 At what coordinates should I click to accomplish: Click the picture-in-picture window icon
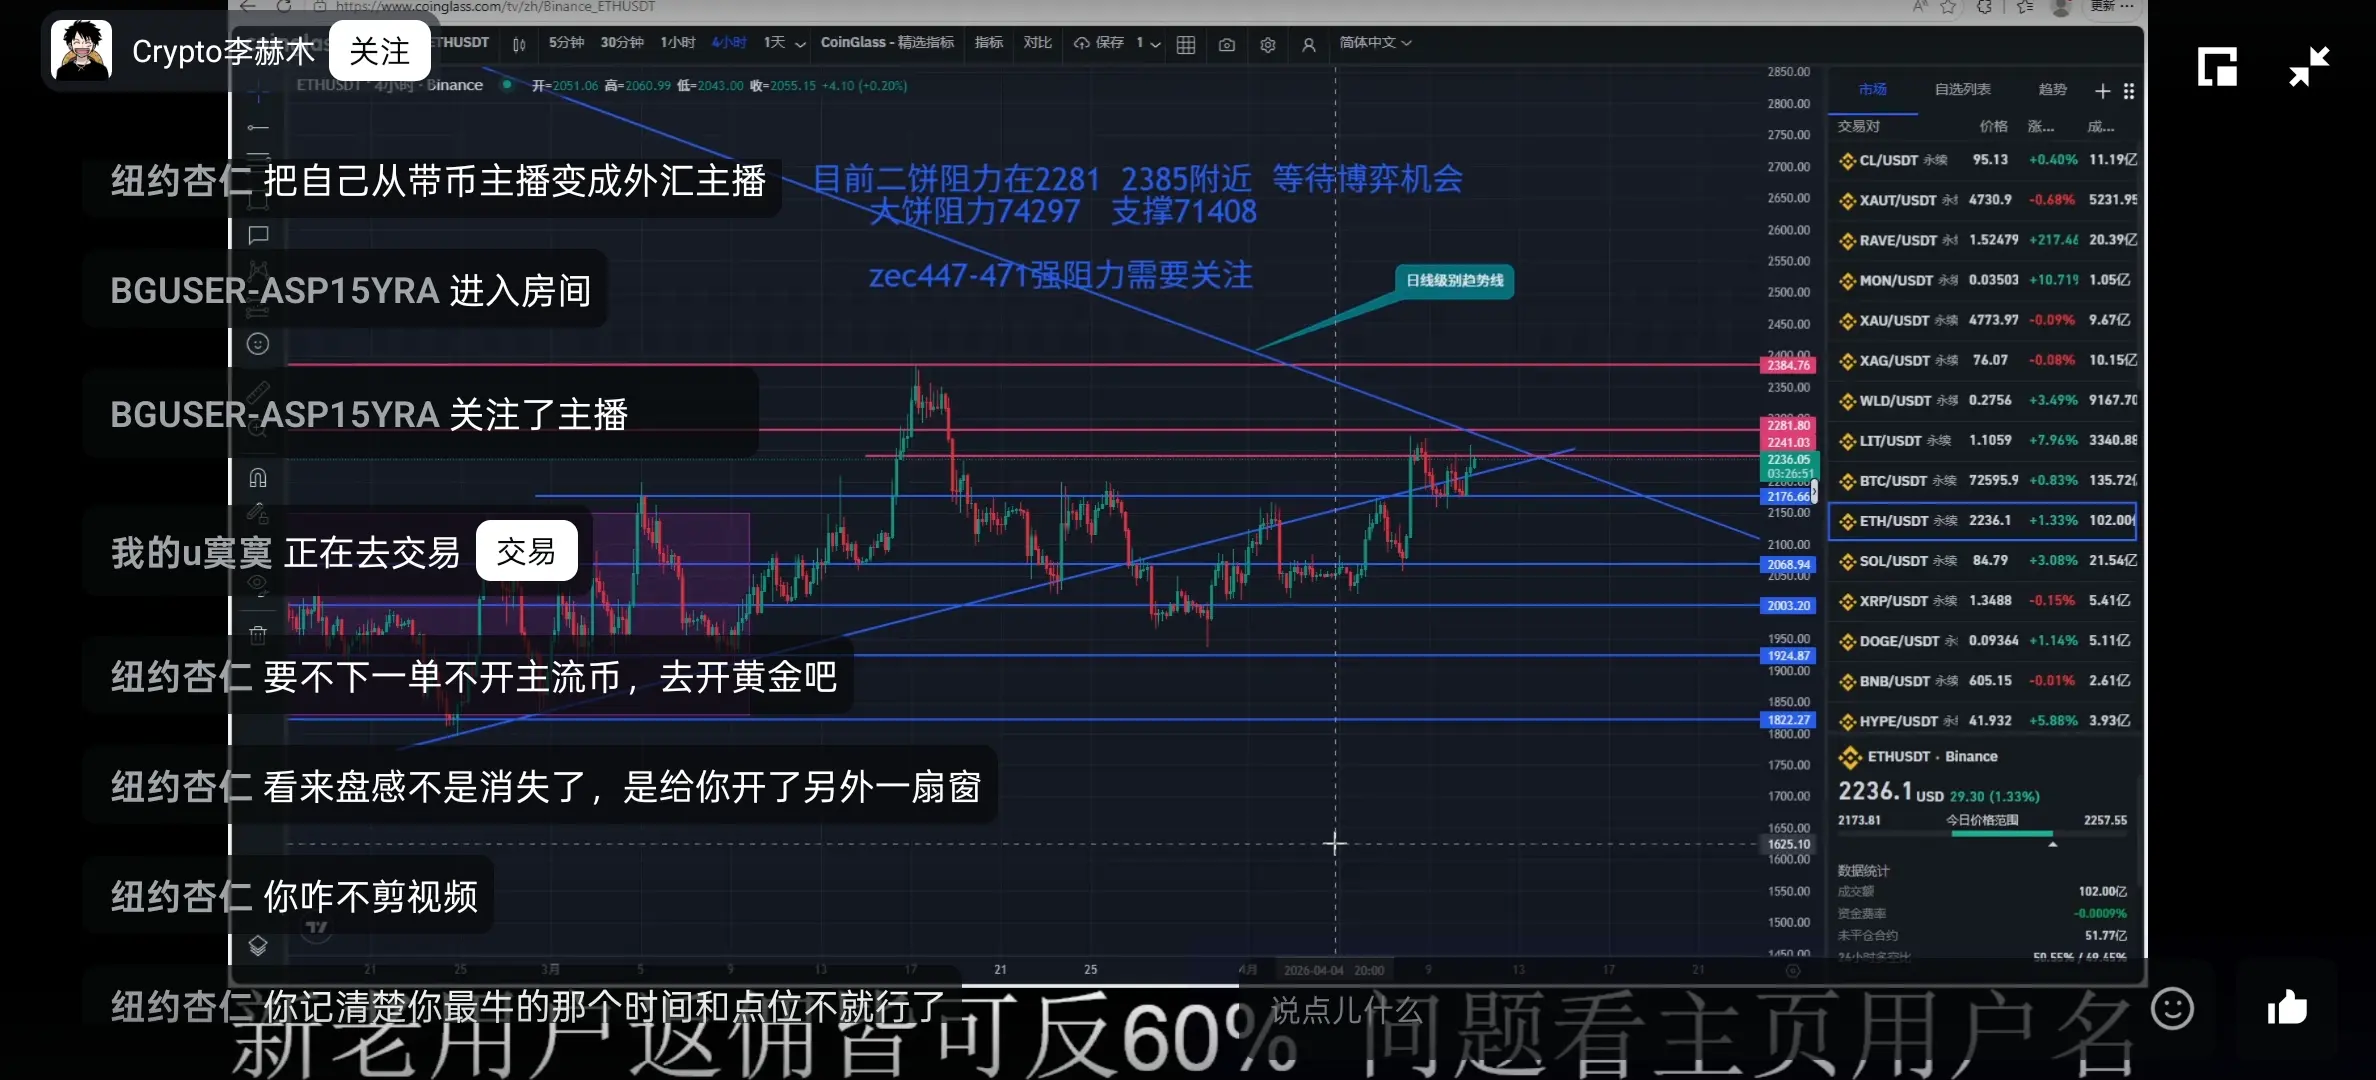coord(2217,67)
